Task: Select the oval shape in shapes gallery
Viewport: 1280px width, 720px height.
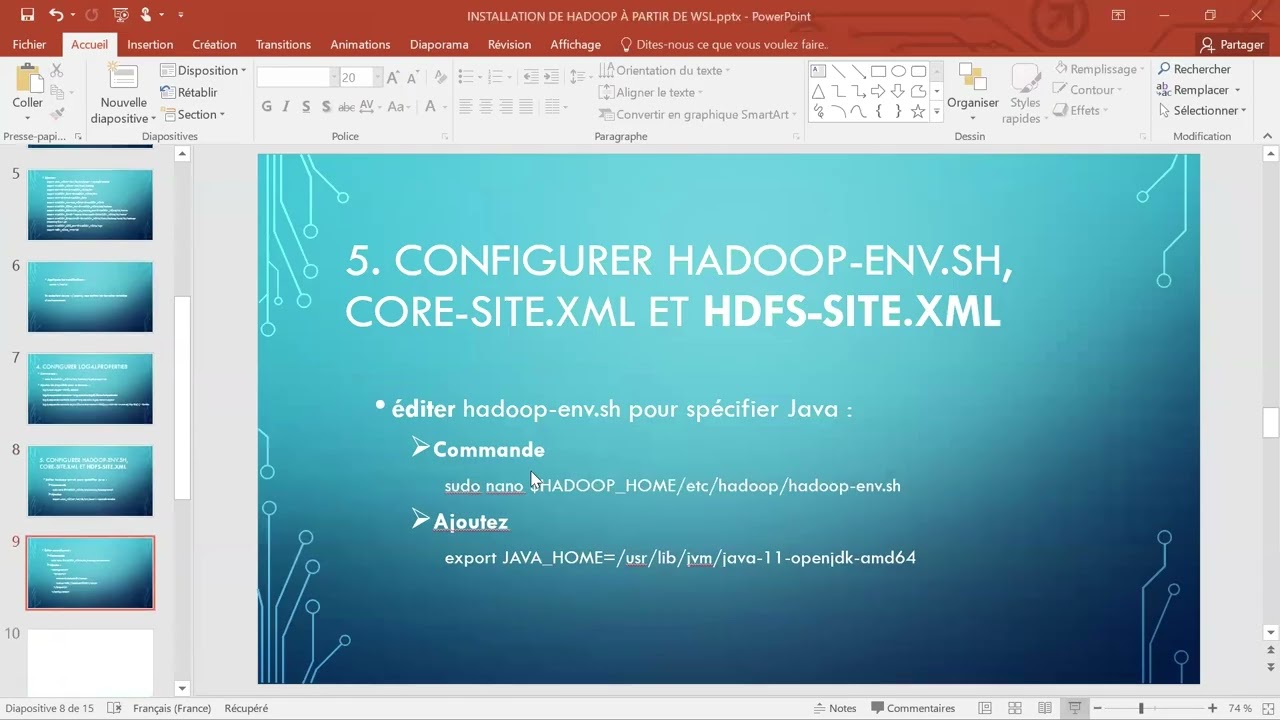Action: (x=898, y=71)
